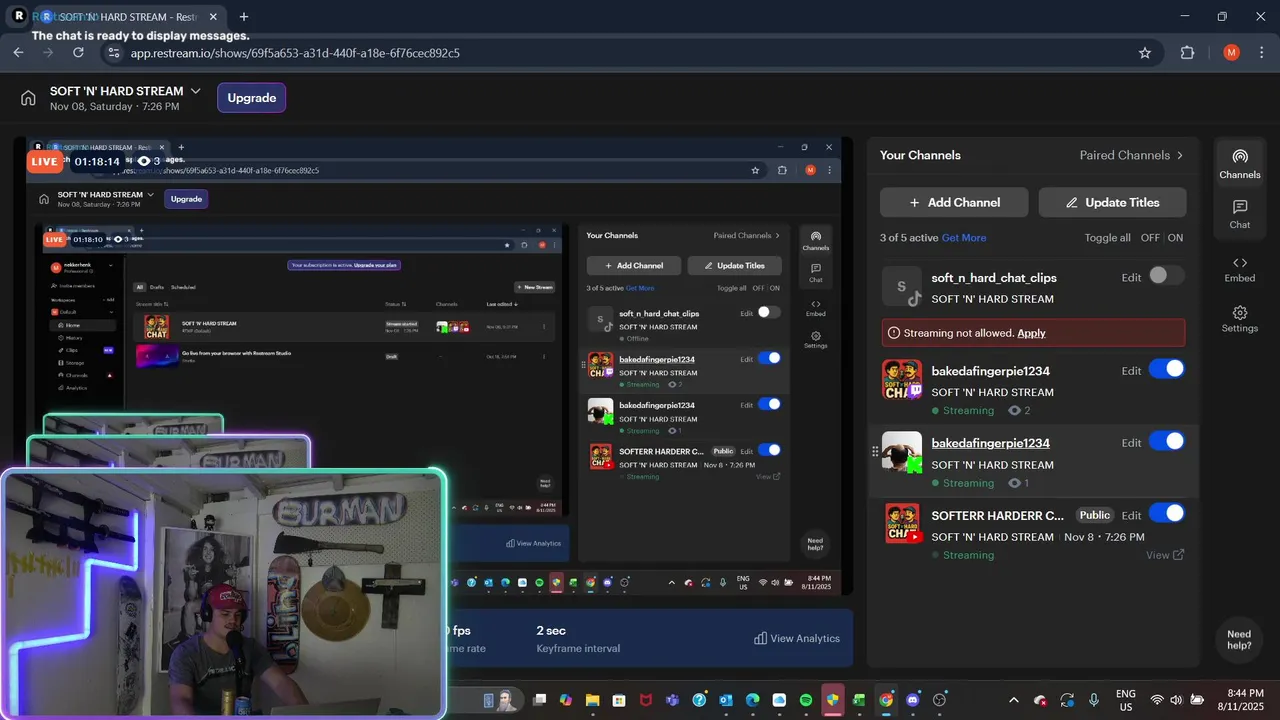Click the Twitch channel avatar icon

pos(902,379)
